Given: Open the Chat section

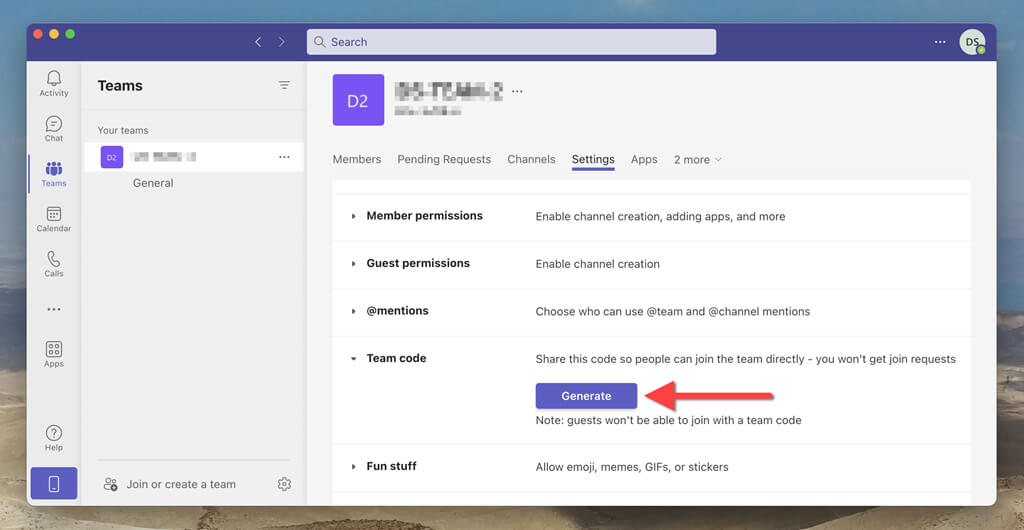Looking at the screenshot, I should tap(54, 129).
